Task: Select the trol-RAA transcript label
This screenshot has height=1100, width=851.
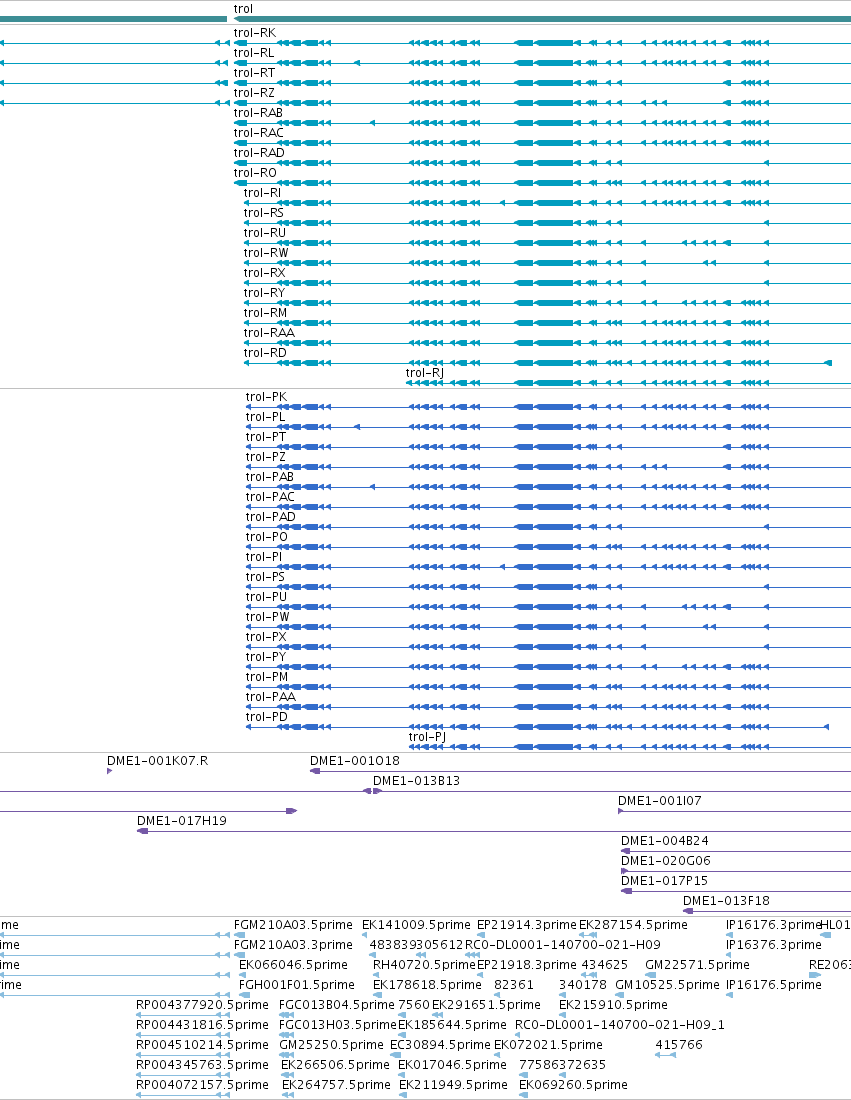Action: coord(269,333)
